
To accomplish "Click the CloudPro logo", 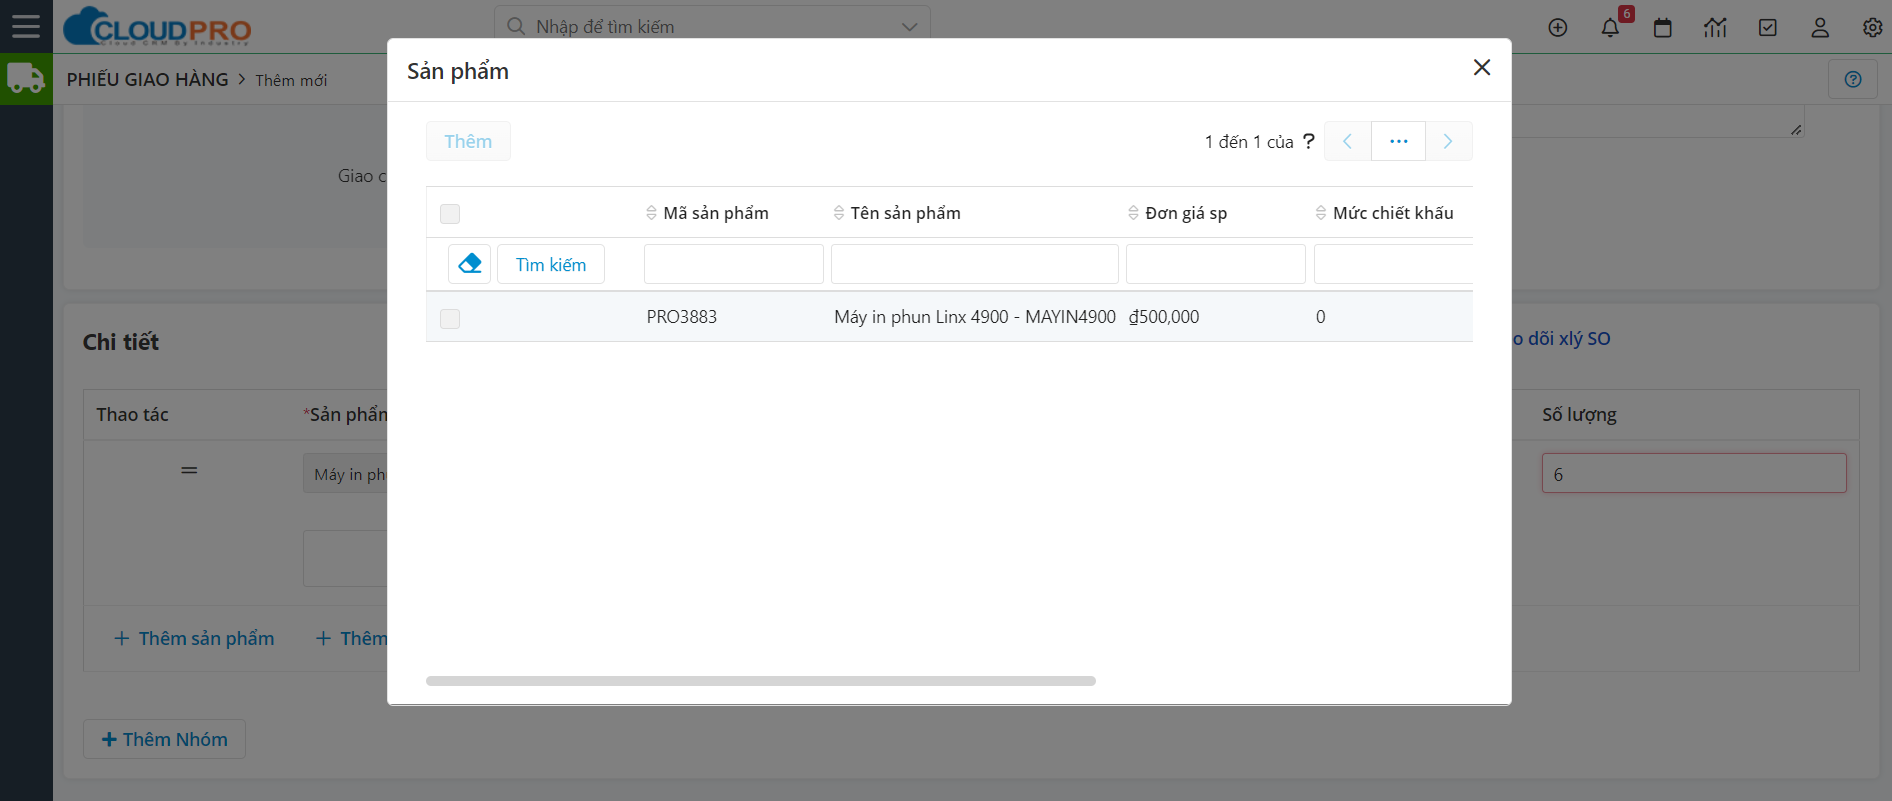I will (157, 27).
